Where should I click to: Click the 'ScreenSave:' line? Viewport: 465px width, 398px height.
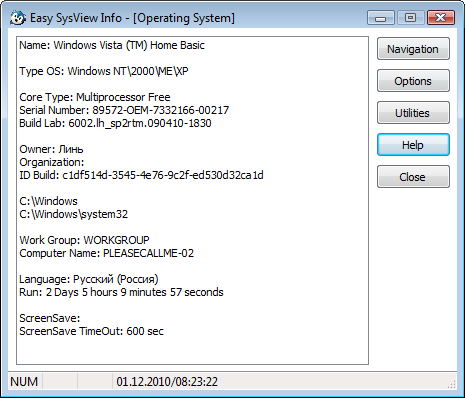(50, 318)
